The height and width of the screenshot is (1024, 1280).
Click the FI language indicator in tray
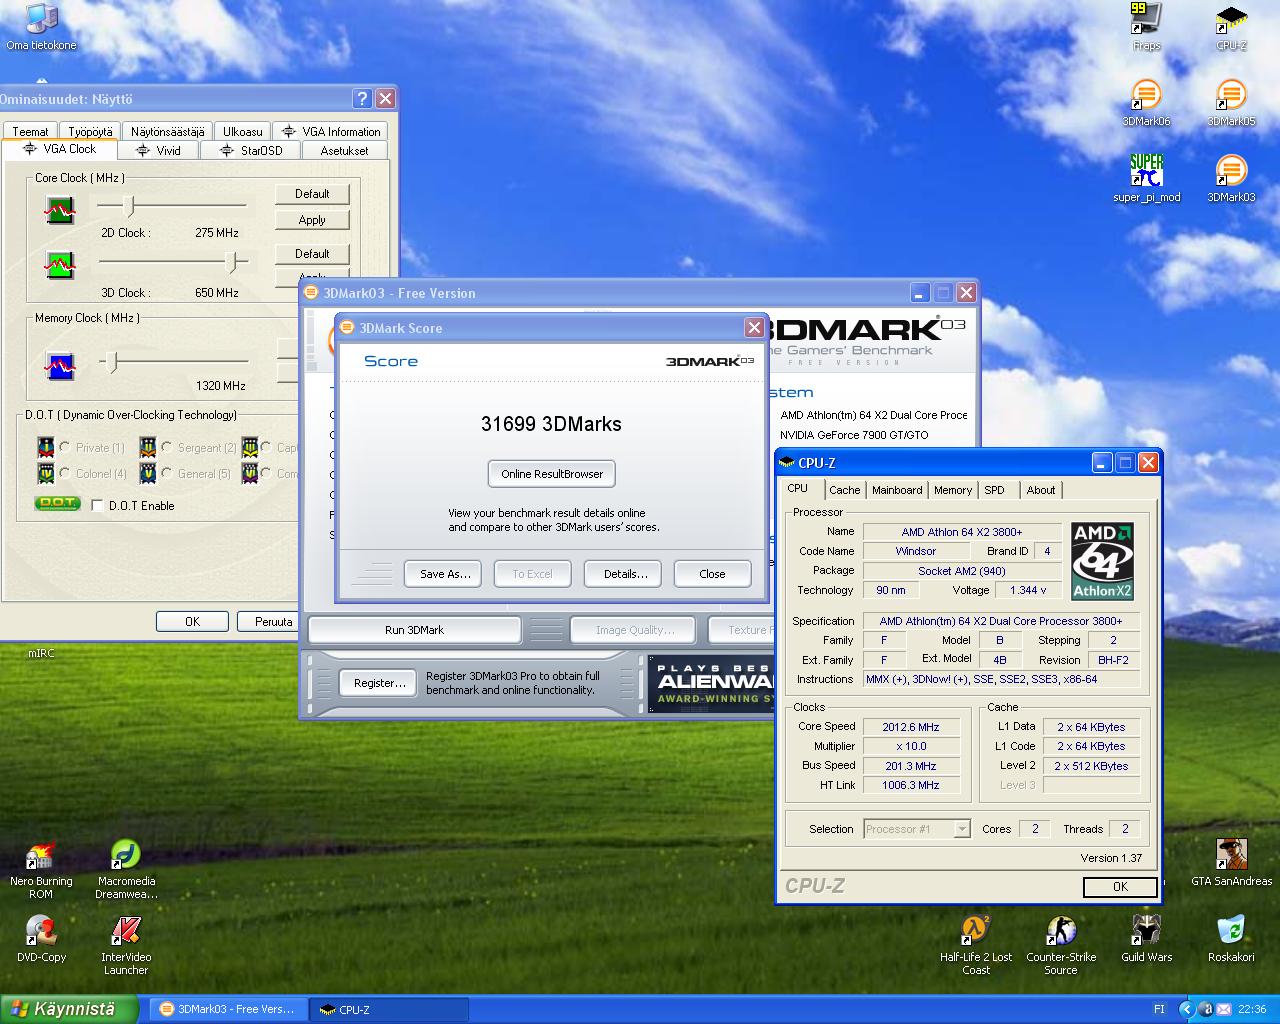coord(1159,1010)
